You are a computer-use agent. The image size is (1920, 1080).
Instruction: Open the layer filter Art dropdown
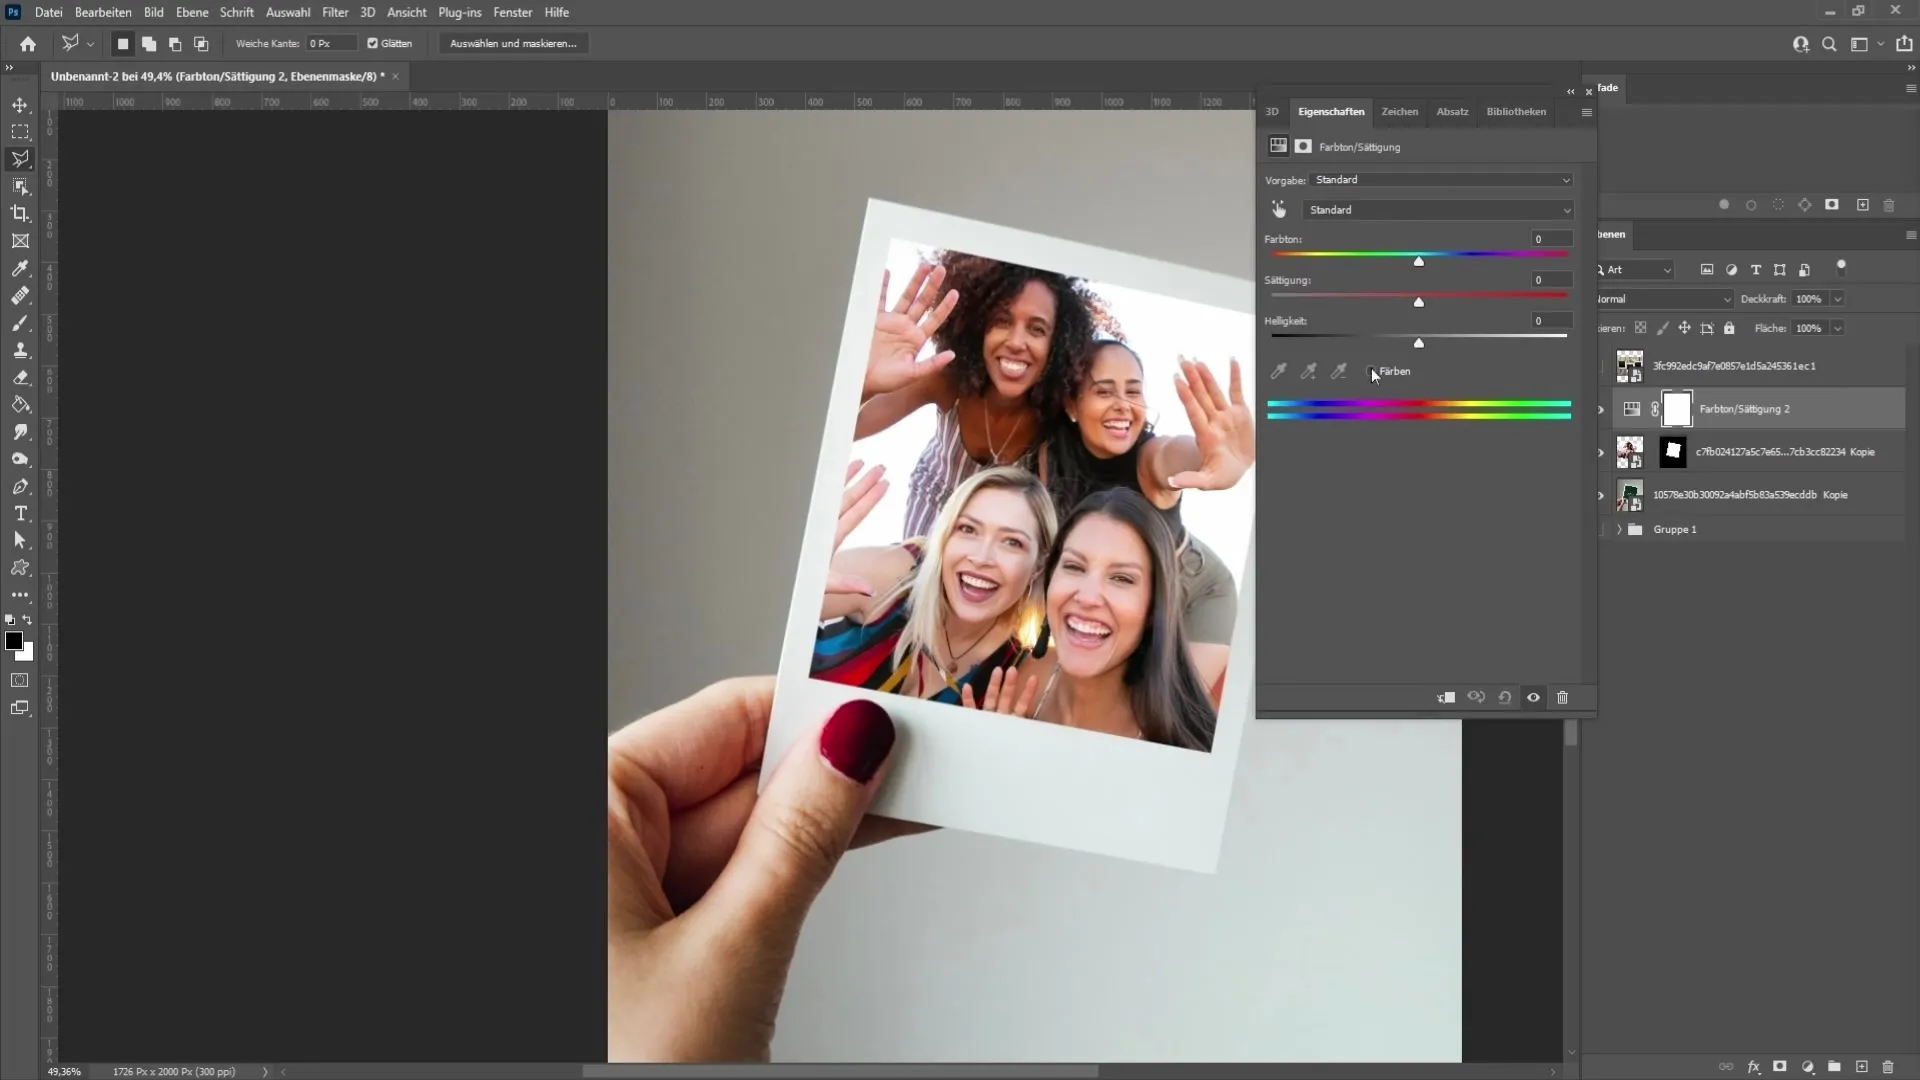tap(1637, 270)
